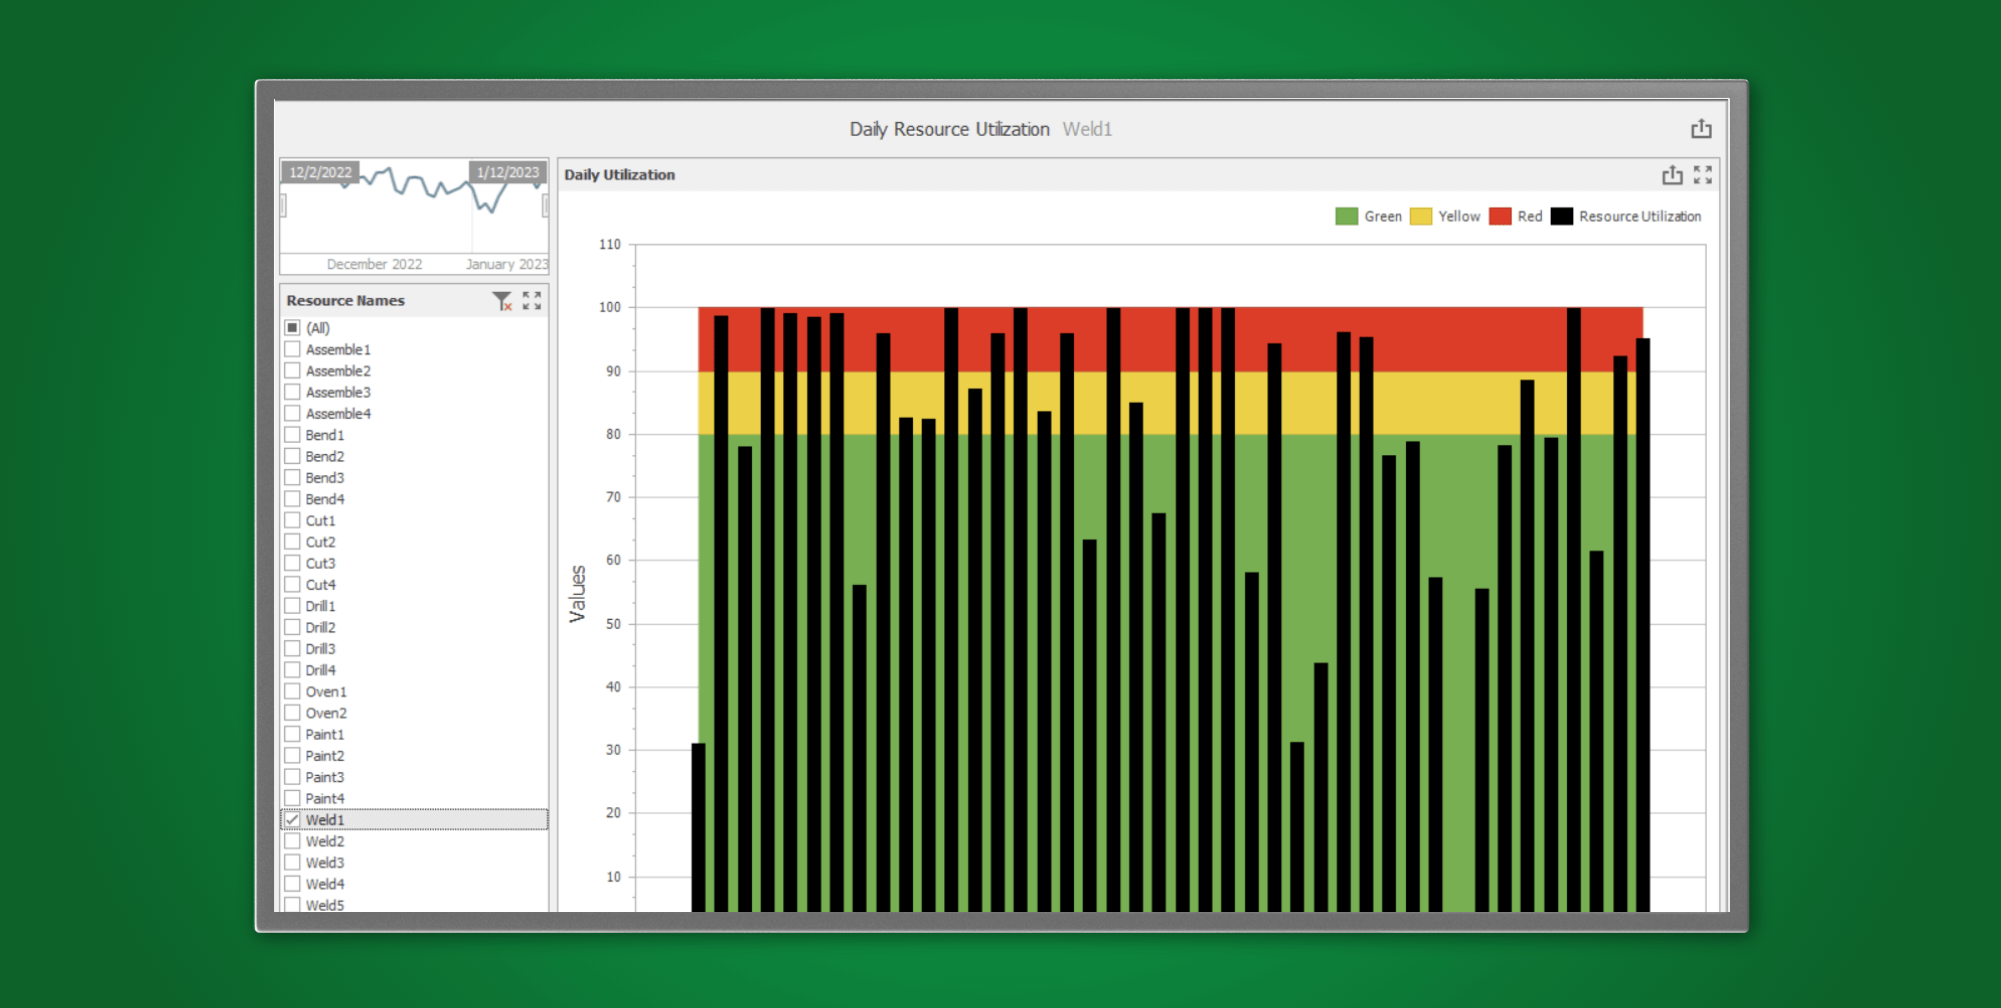Click the 12/2/2022 date label
2001x1008 pixels.
tap(320, 171)
